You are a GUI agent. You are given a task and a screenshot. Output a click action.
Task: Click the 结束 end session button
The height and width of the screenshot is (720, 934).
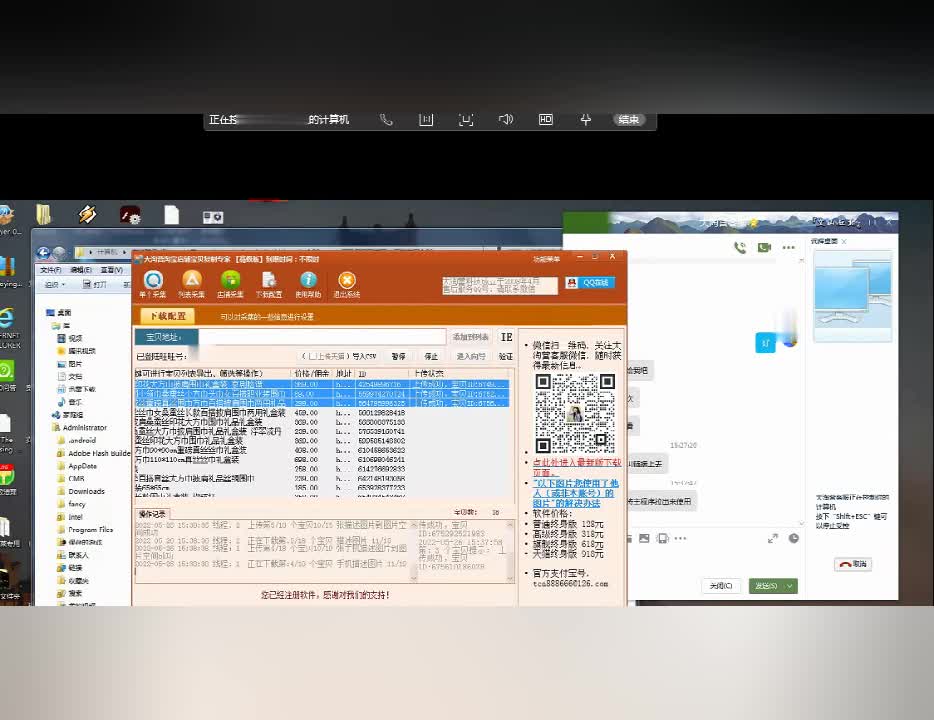pos(628,120)
